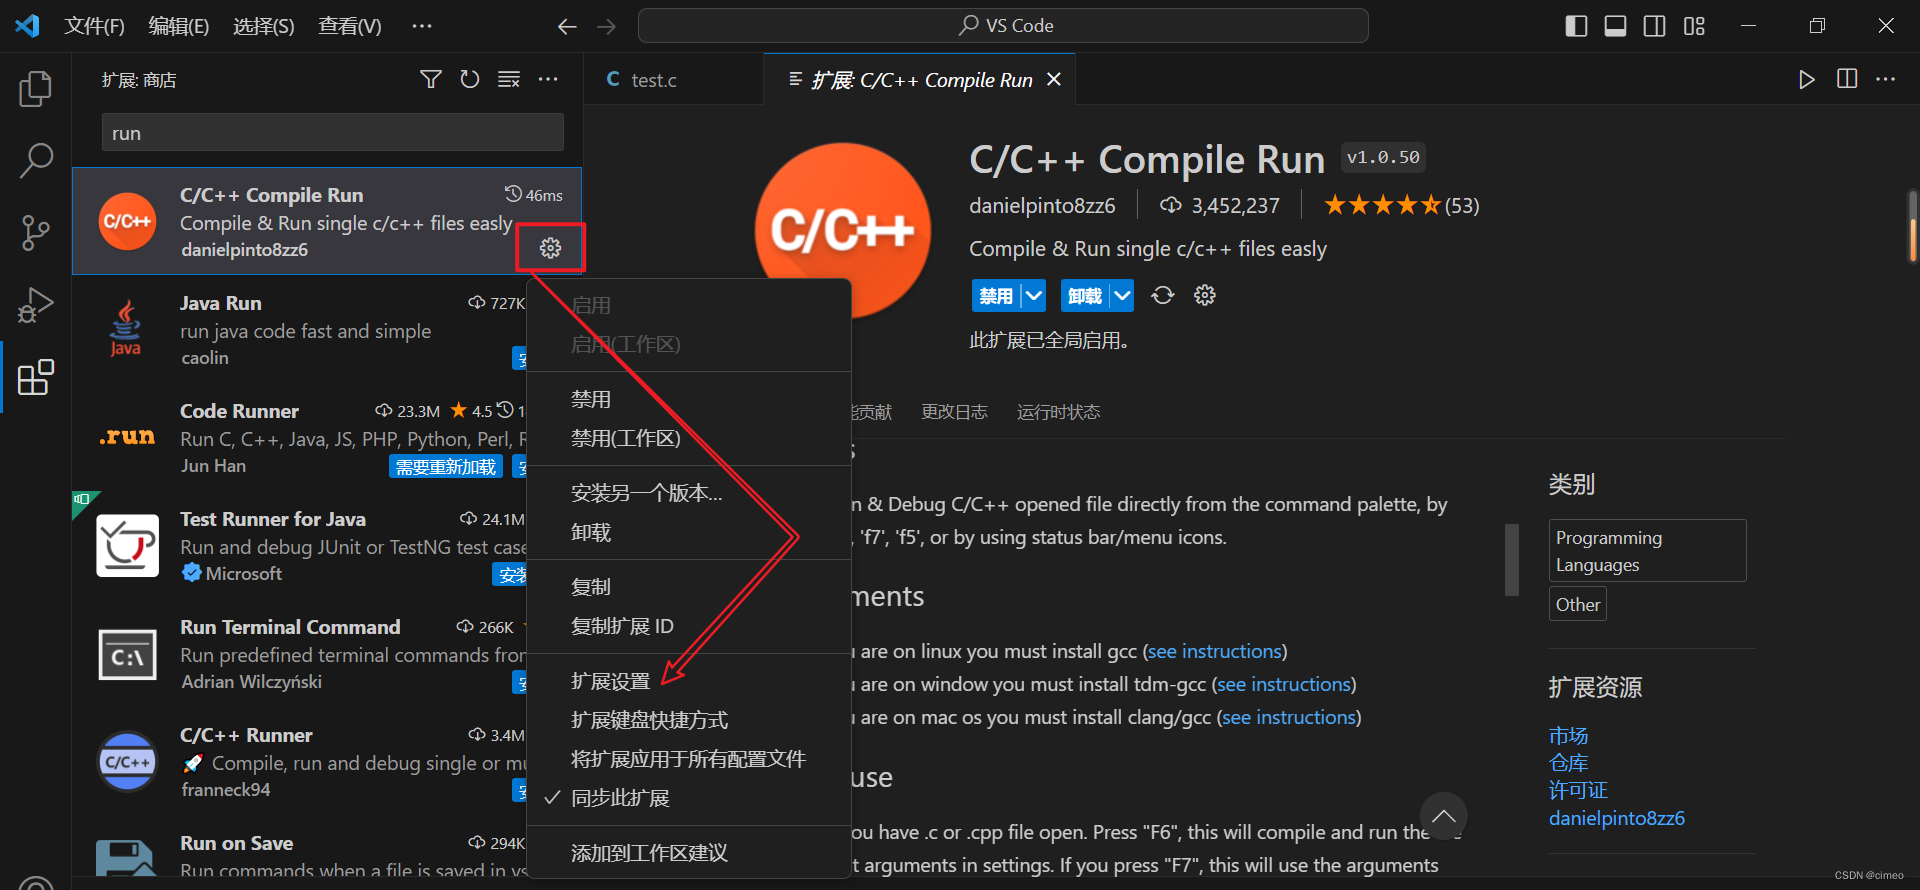Open the Search view in activity bar
The height and width of the screenshot is (890, 1920).
36,160
